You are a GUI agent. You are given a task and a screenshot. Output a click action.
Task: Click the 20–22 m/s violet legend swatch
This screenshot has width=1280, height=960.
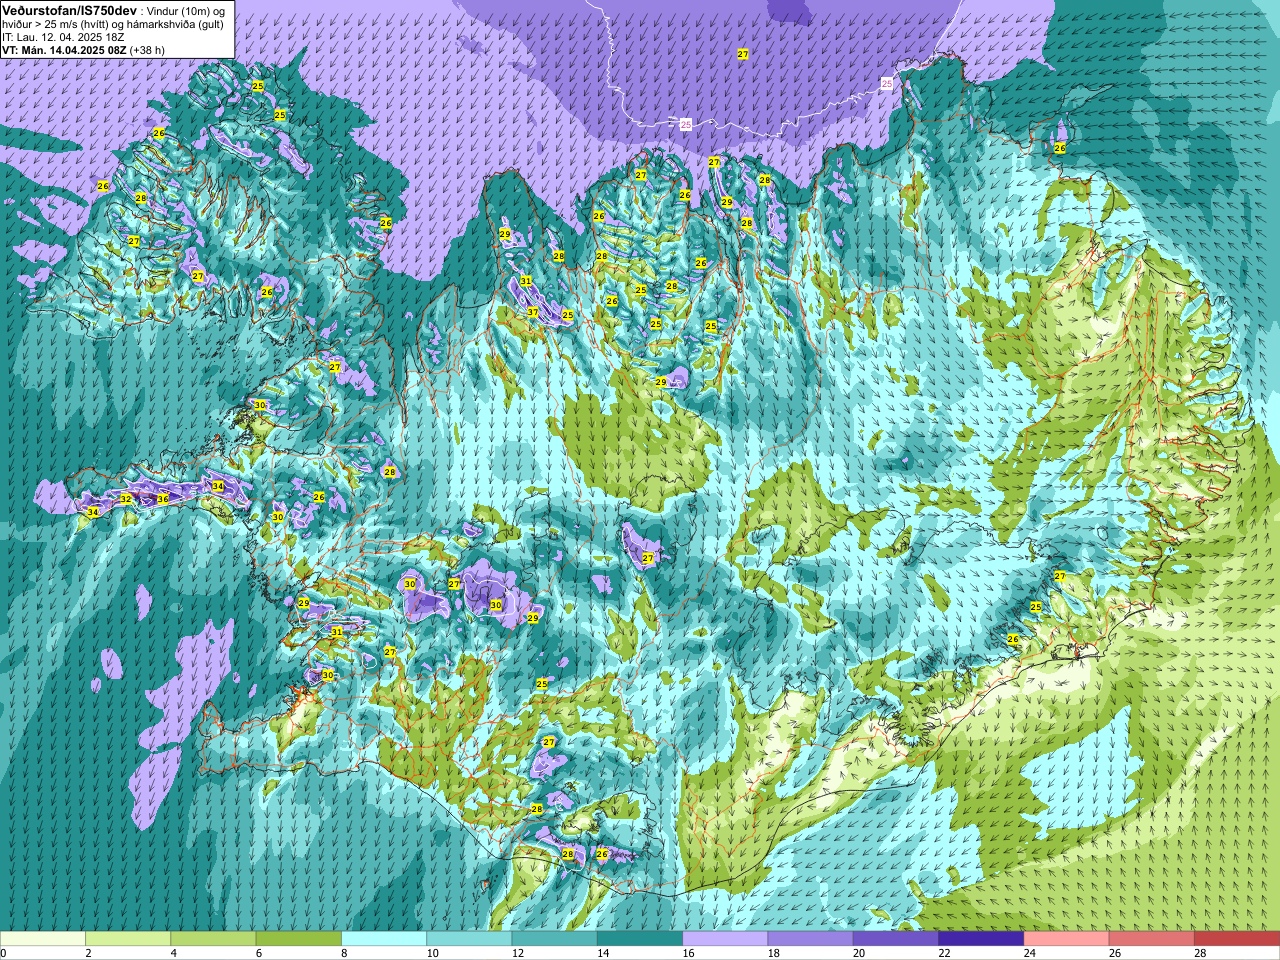pos(896,939)
